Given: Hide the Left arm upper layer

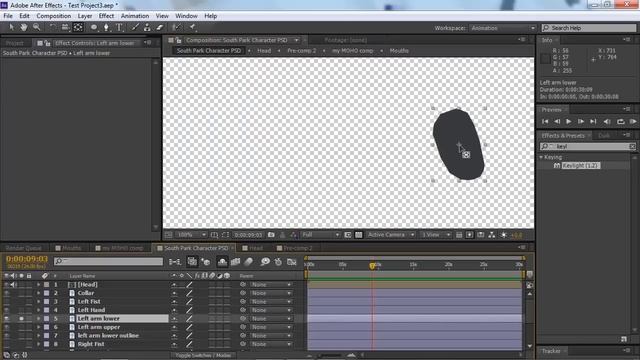Looking at the screenshot, I should click(7, 327).
